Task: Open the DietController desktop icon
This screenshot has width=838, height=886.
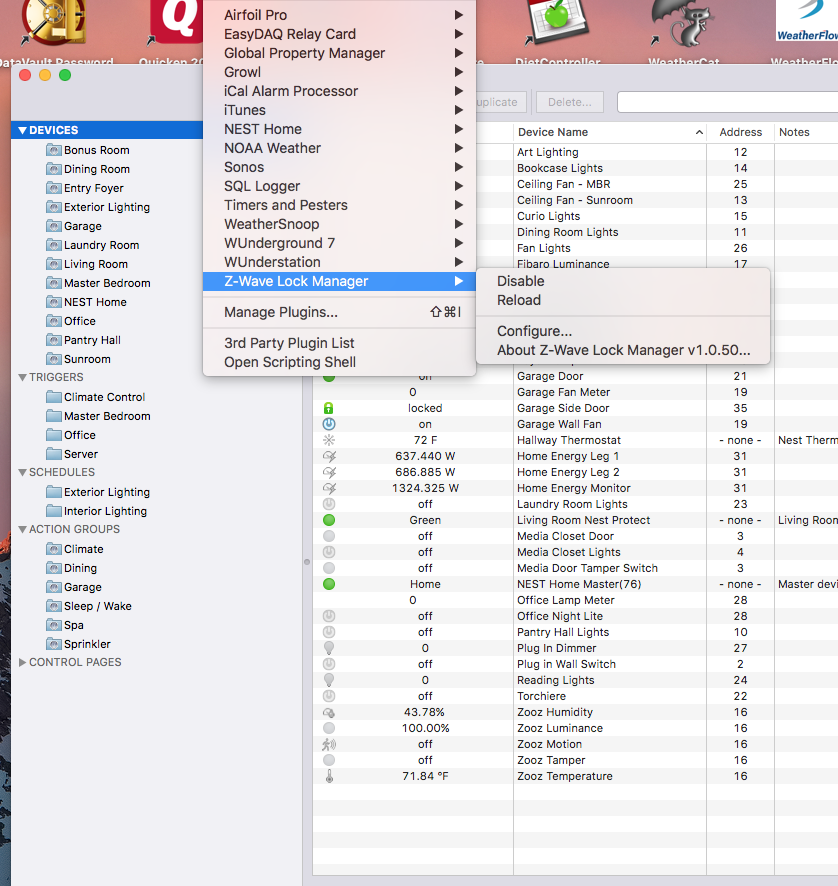Action: tap(557, 23)
